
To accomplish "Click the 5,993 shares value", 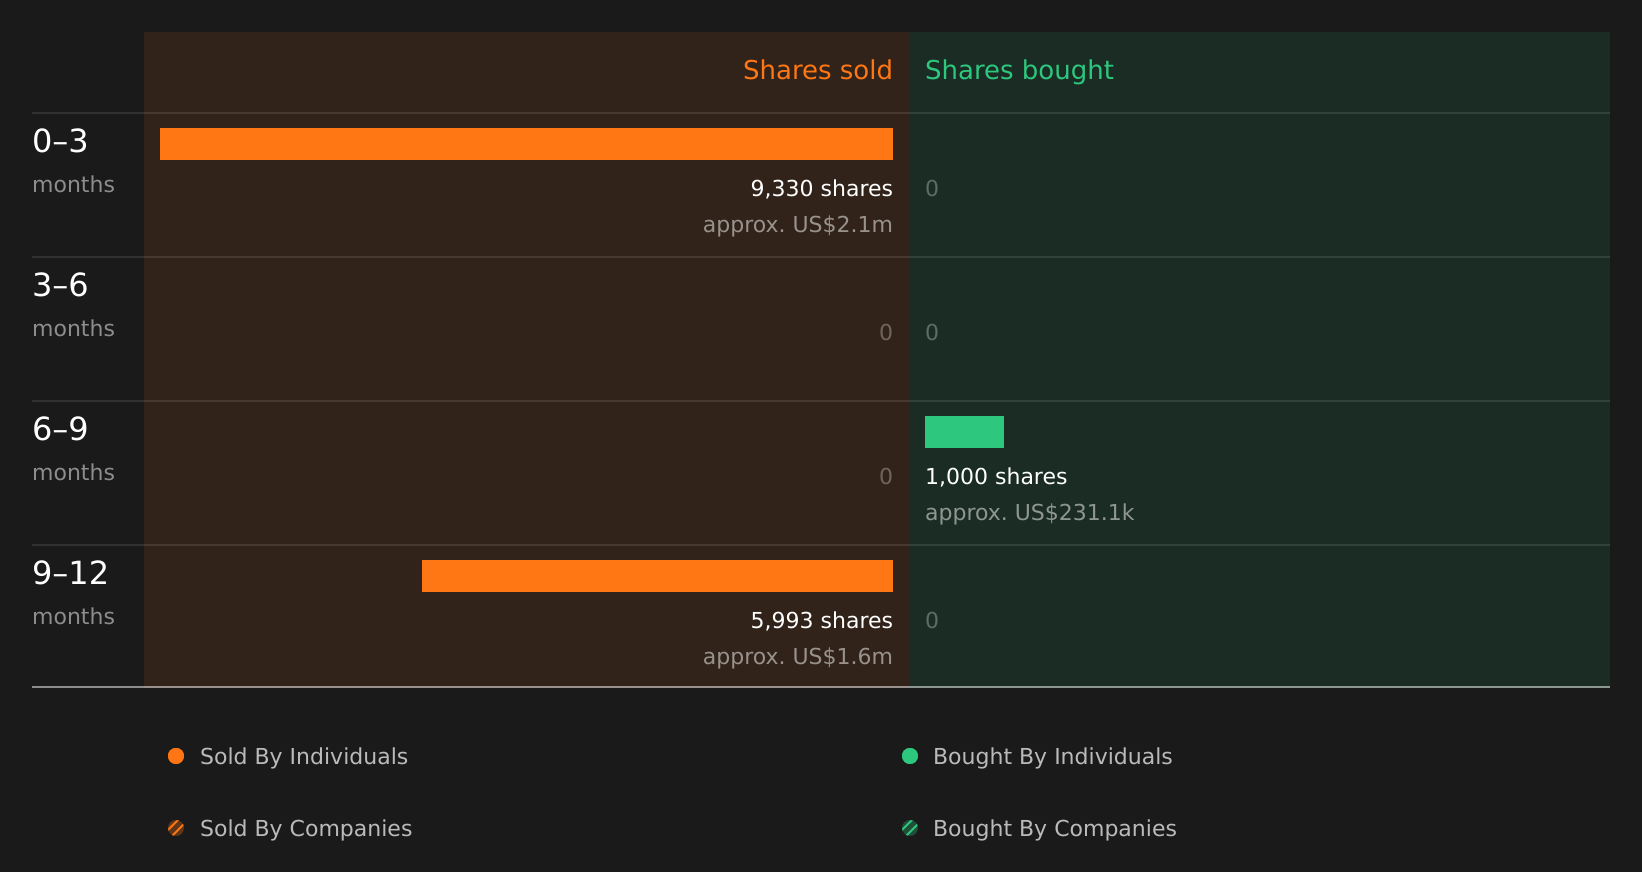I will coord(821,621).
